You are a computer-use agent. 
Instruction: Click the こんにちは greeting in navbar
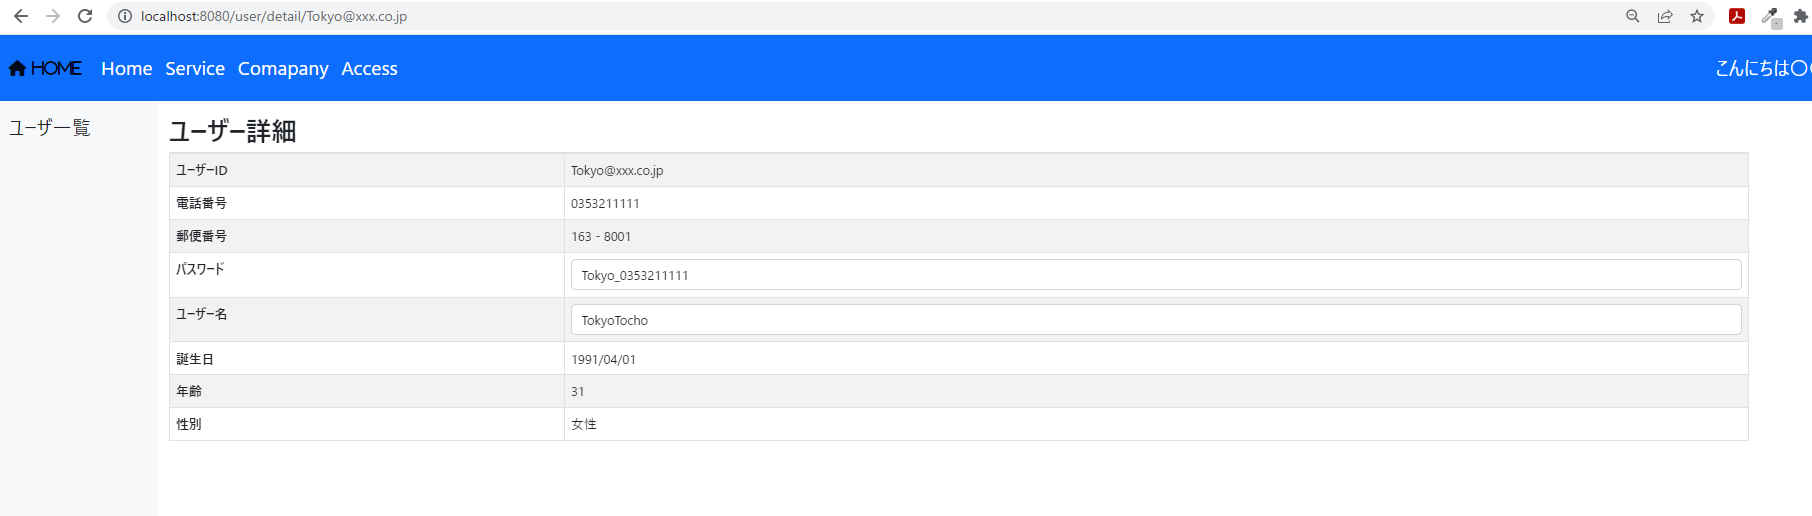click(x=1763, y=68)
